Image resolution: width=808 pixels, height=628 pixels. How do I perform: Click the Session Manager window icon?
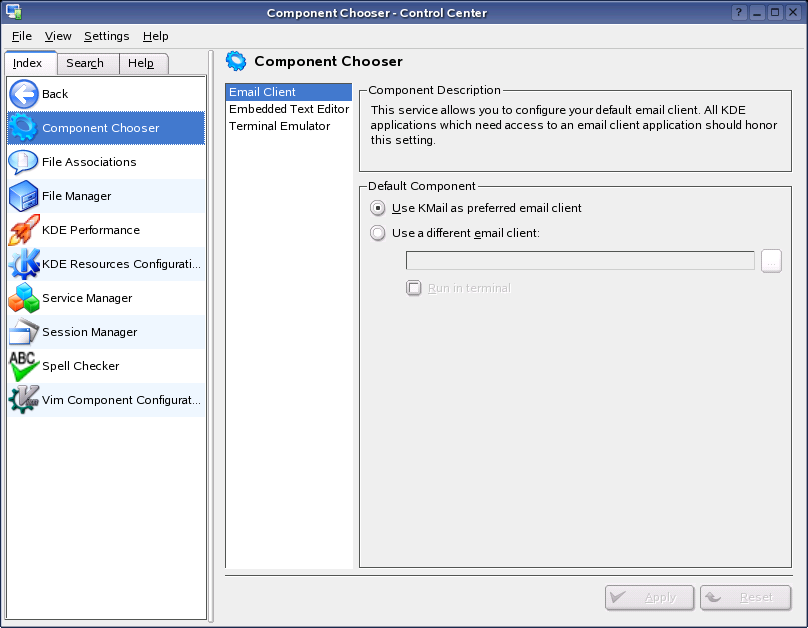24,332
